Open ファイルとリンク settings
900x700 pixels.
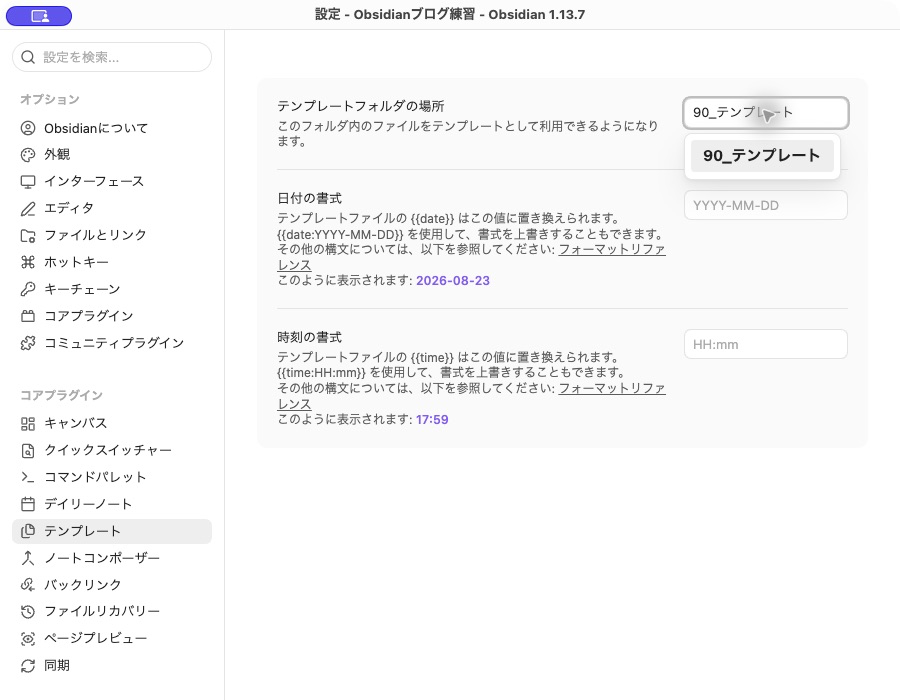(112, 235)
